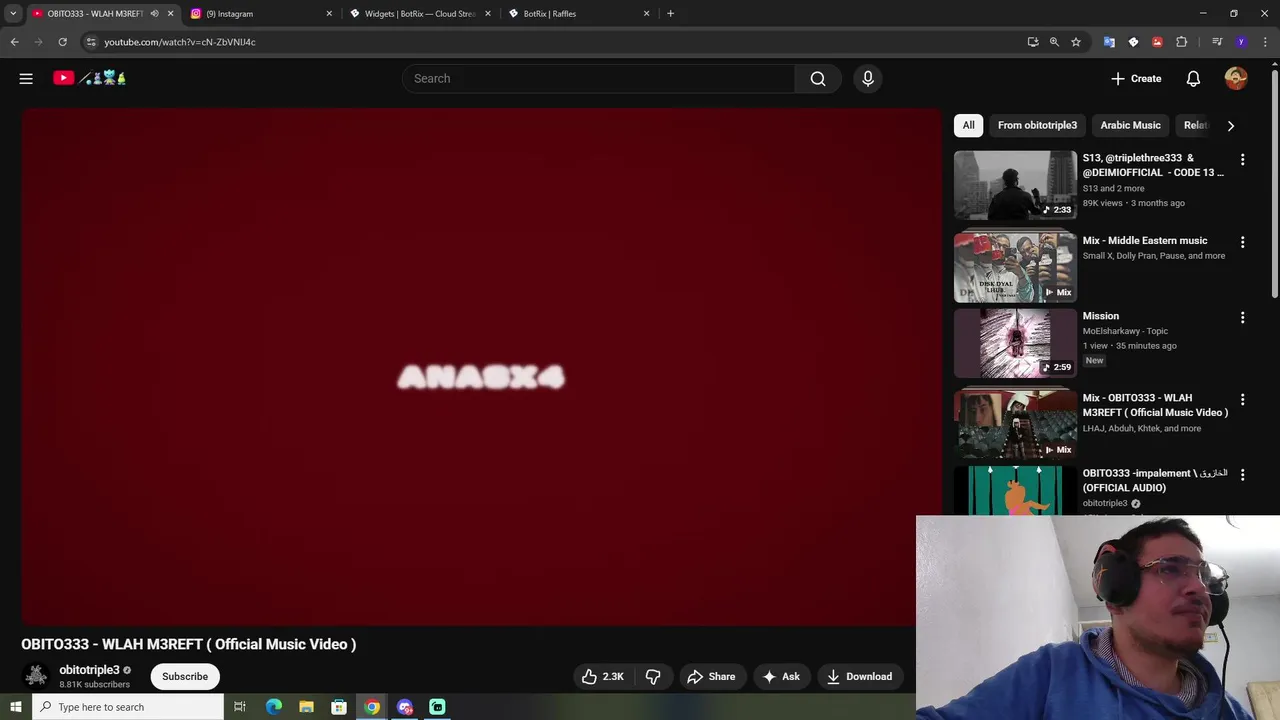Open Chrome three-dot menu
Image resolution: width=1280 pixels, height=720 pixels.
1265,42
